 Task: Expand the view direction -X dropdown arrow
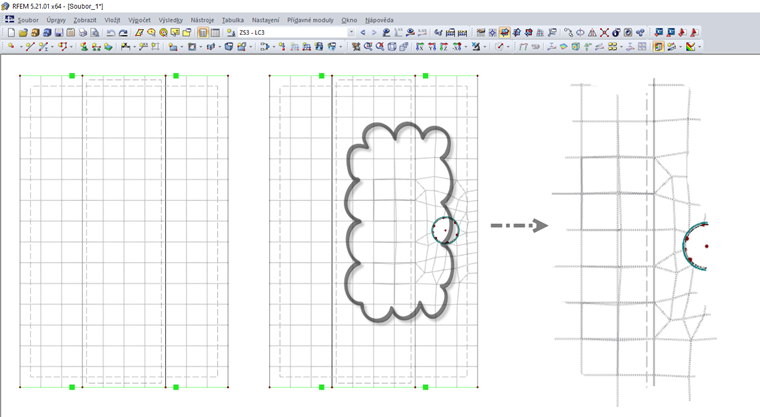pyautogui.click(x=466, y=47)
